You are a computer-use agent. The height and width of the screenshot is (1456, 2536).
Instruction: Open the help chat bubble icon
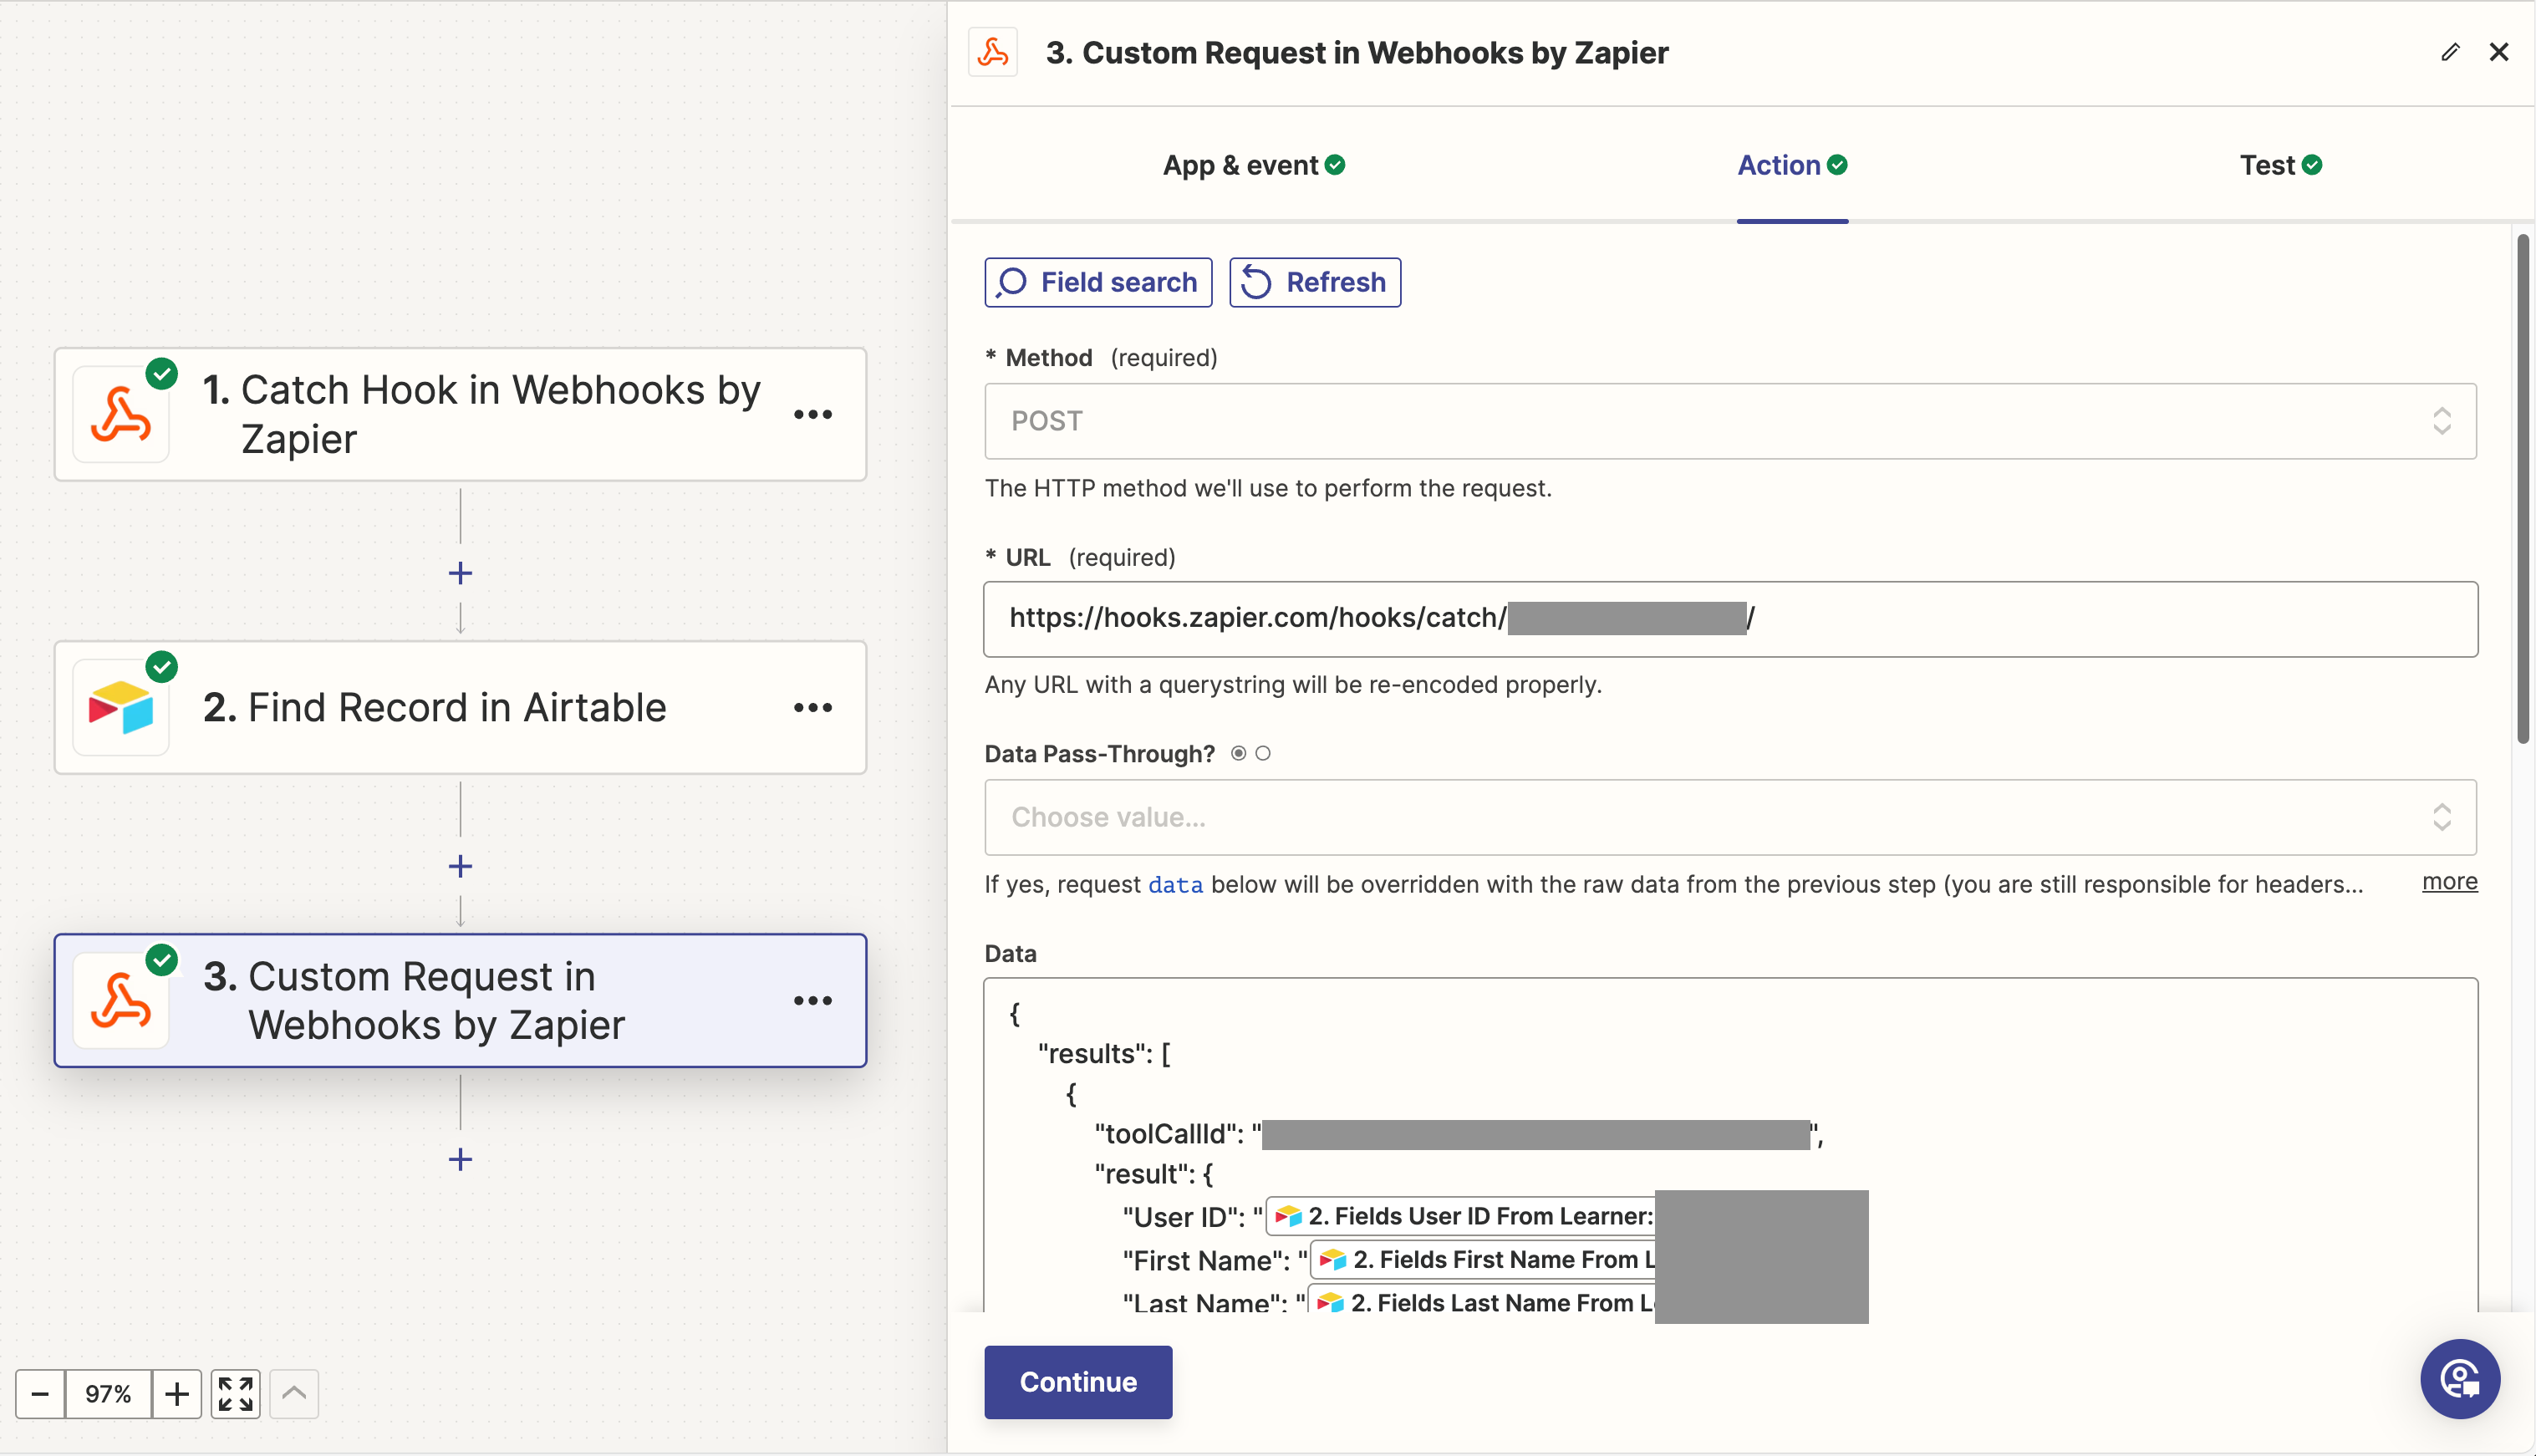pyautogui.click(x=2459, y=1379)
